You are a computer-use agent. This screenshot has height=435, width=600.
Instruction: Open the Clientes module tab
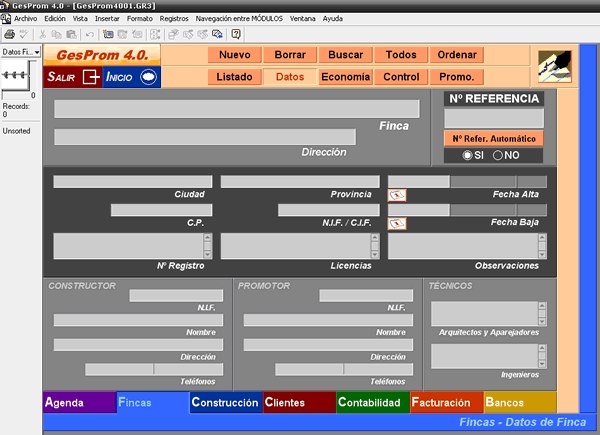300,402
